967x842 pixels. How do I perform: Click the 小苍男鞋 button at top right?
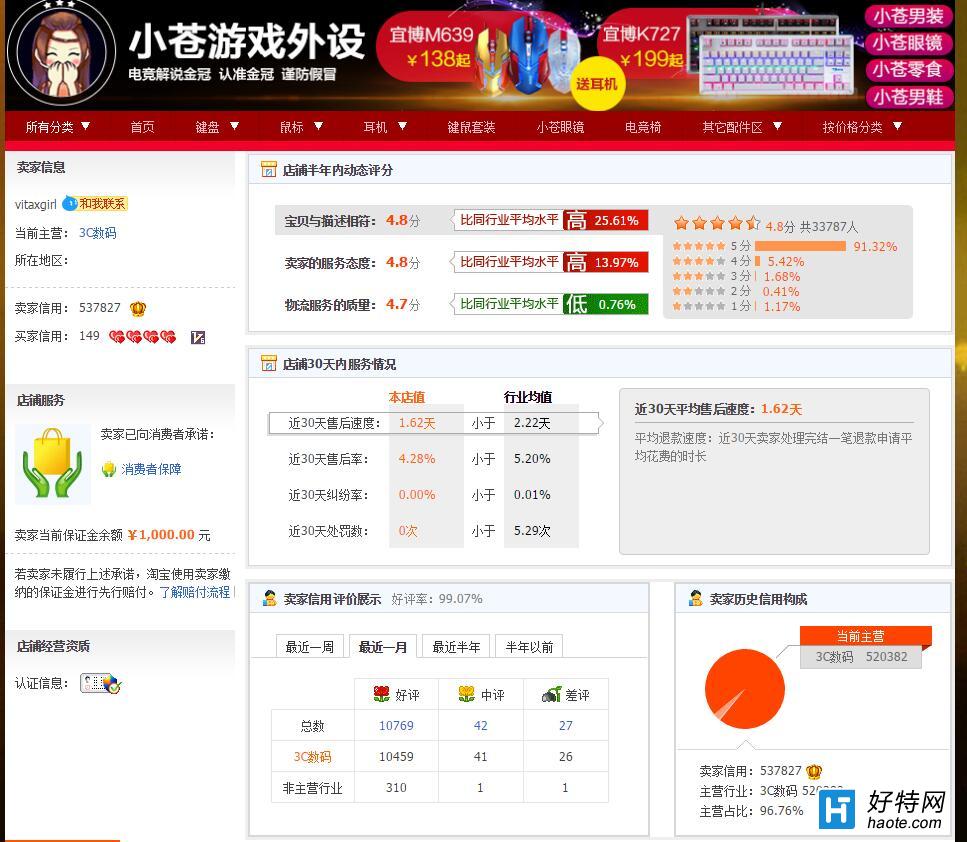[x=908, y=96]
